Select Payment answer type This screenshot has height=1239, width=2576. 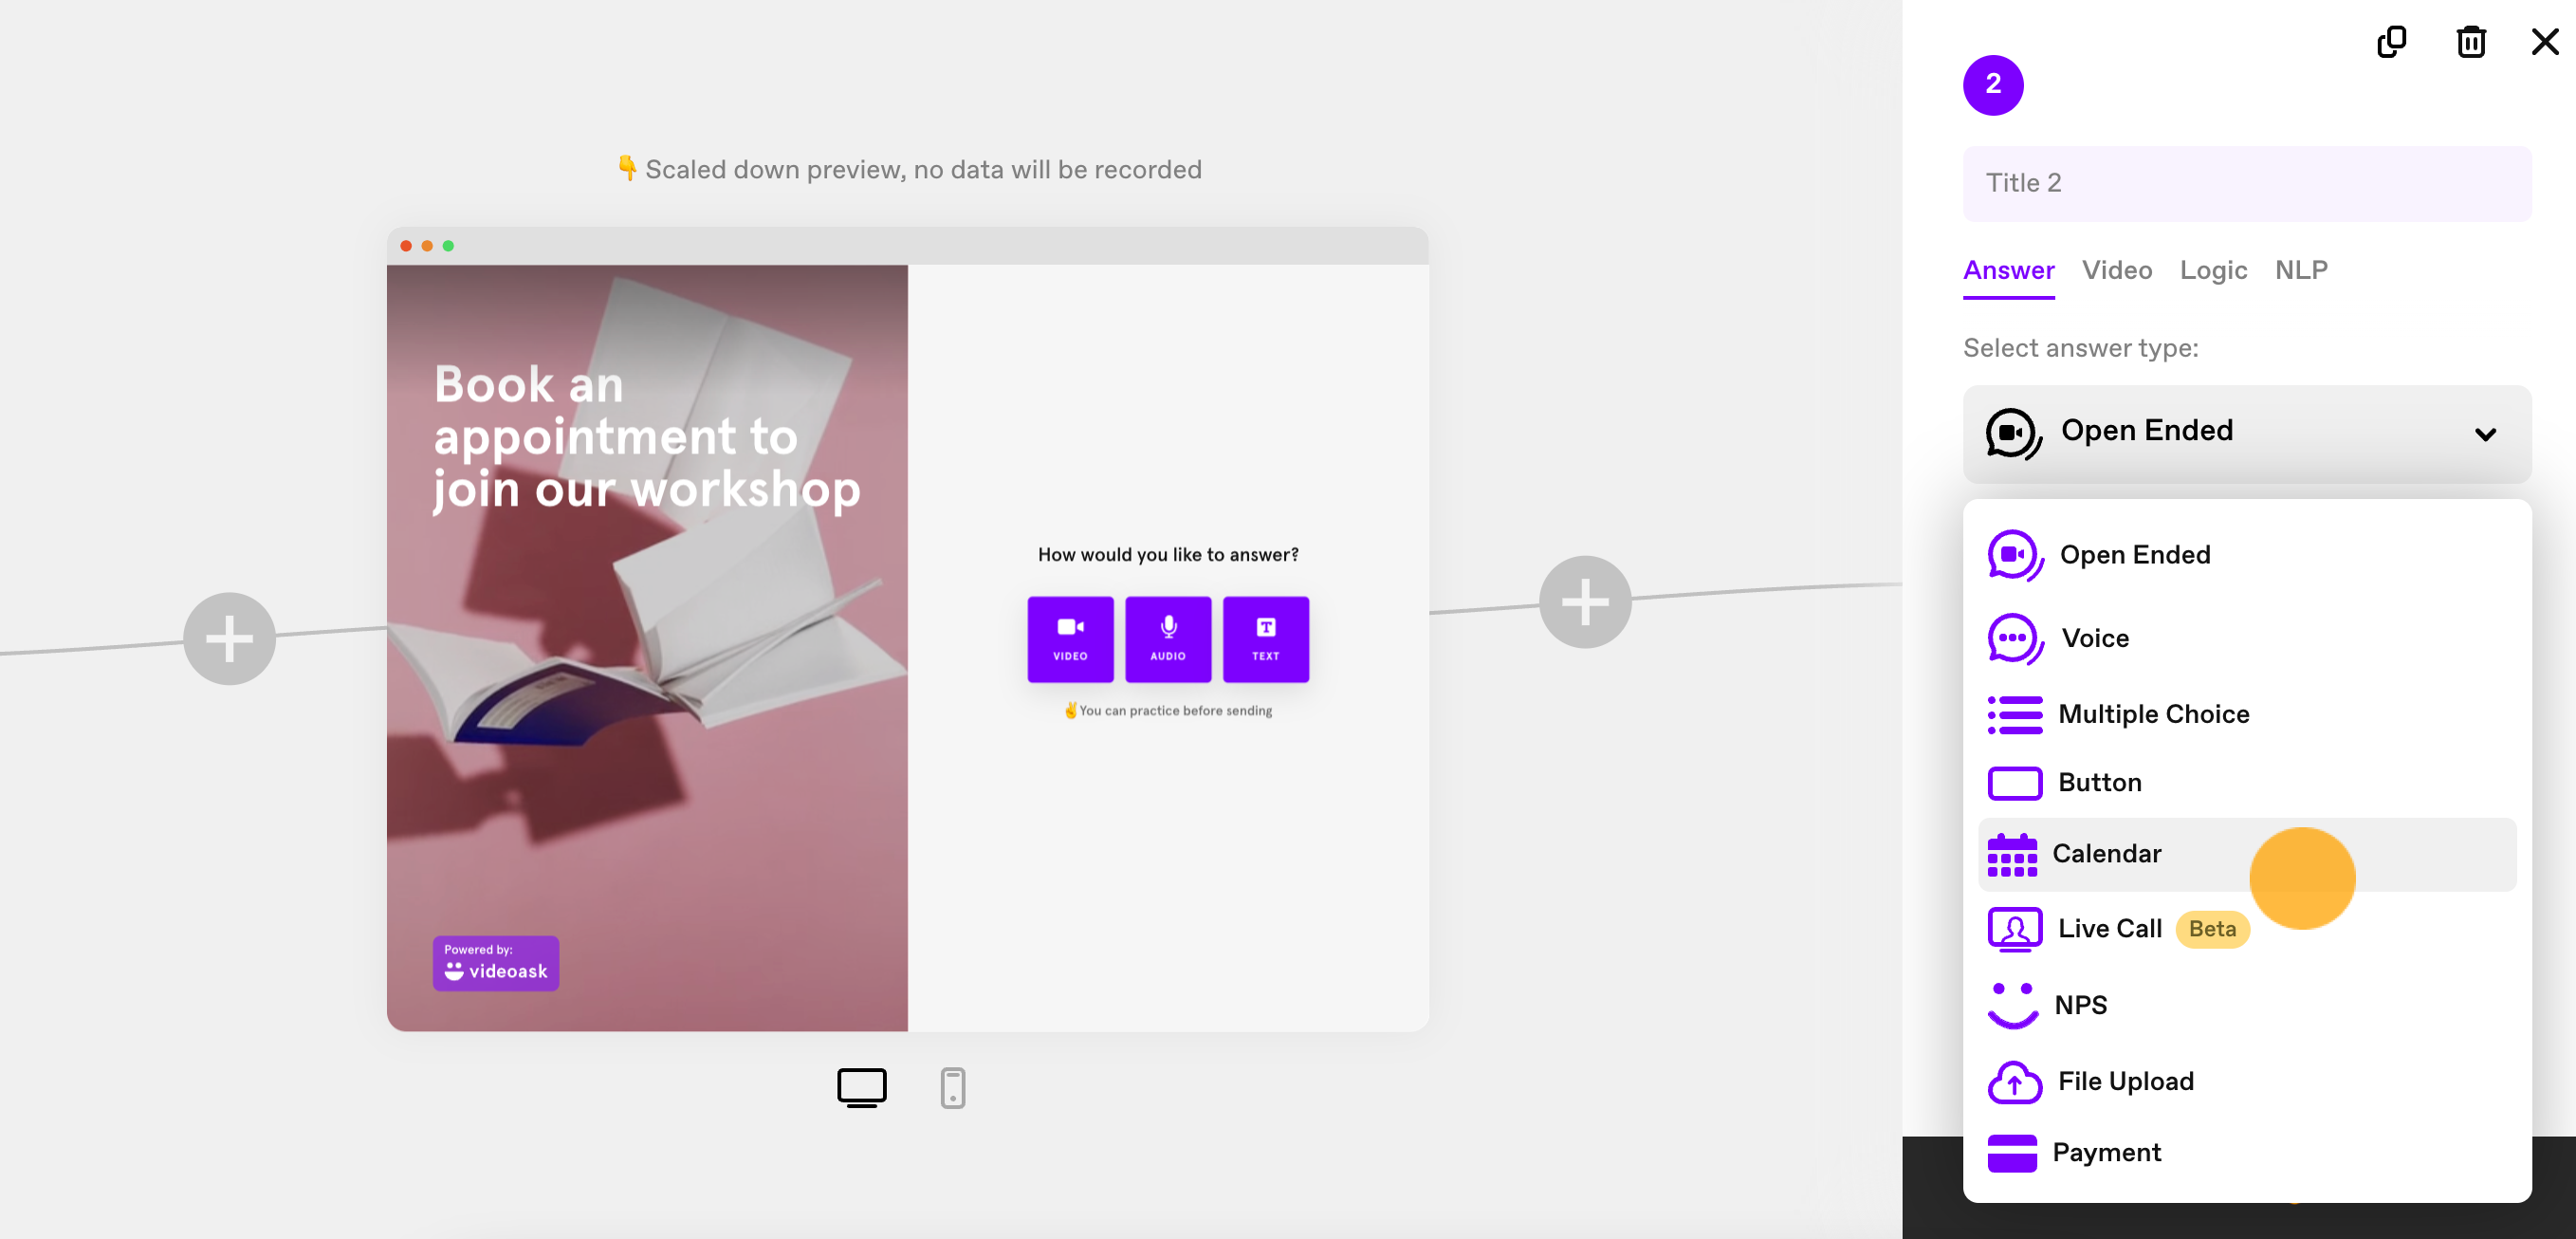[2246, 1152]
